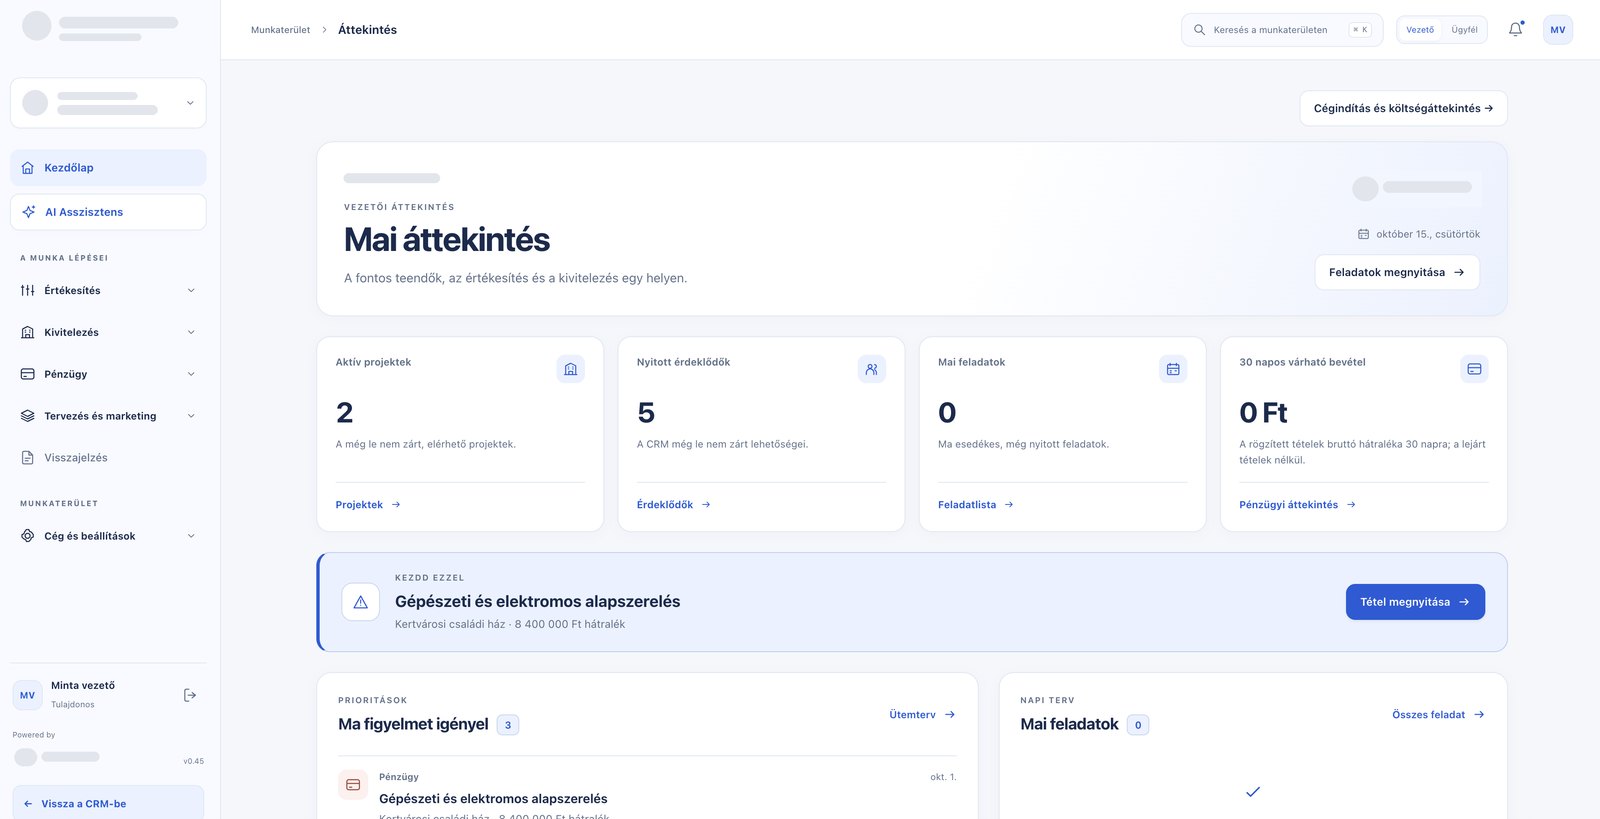Open the Projektek link
Viewport: 1600px width, 819px height.
tap(368, 505)
